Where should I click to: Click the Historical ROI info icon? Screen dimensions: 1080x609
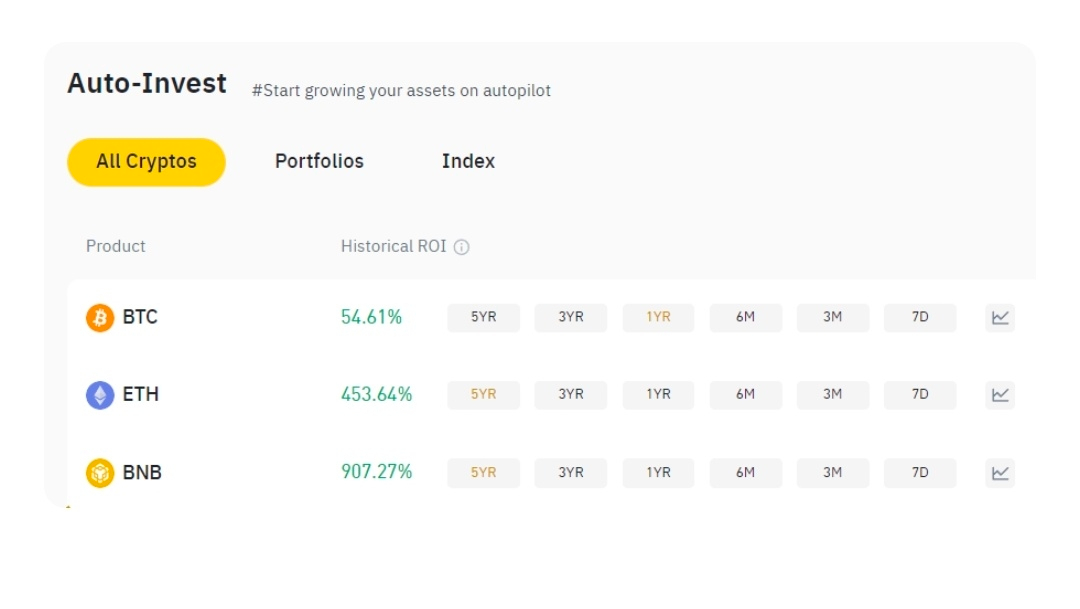(462, 247)
